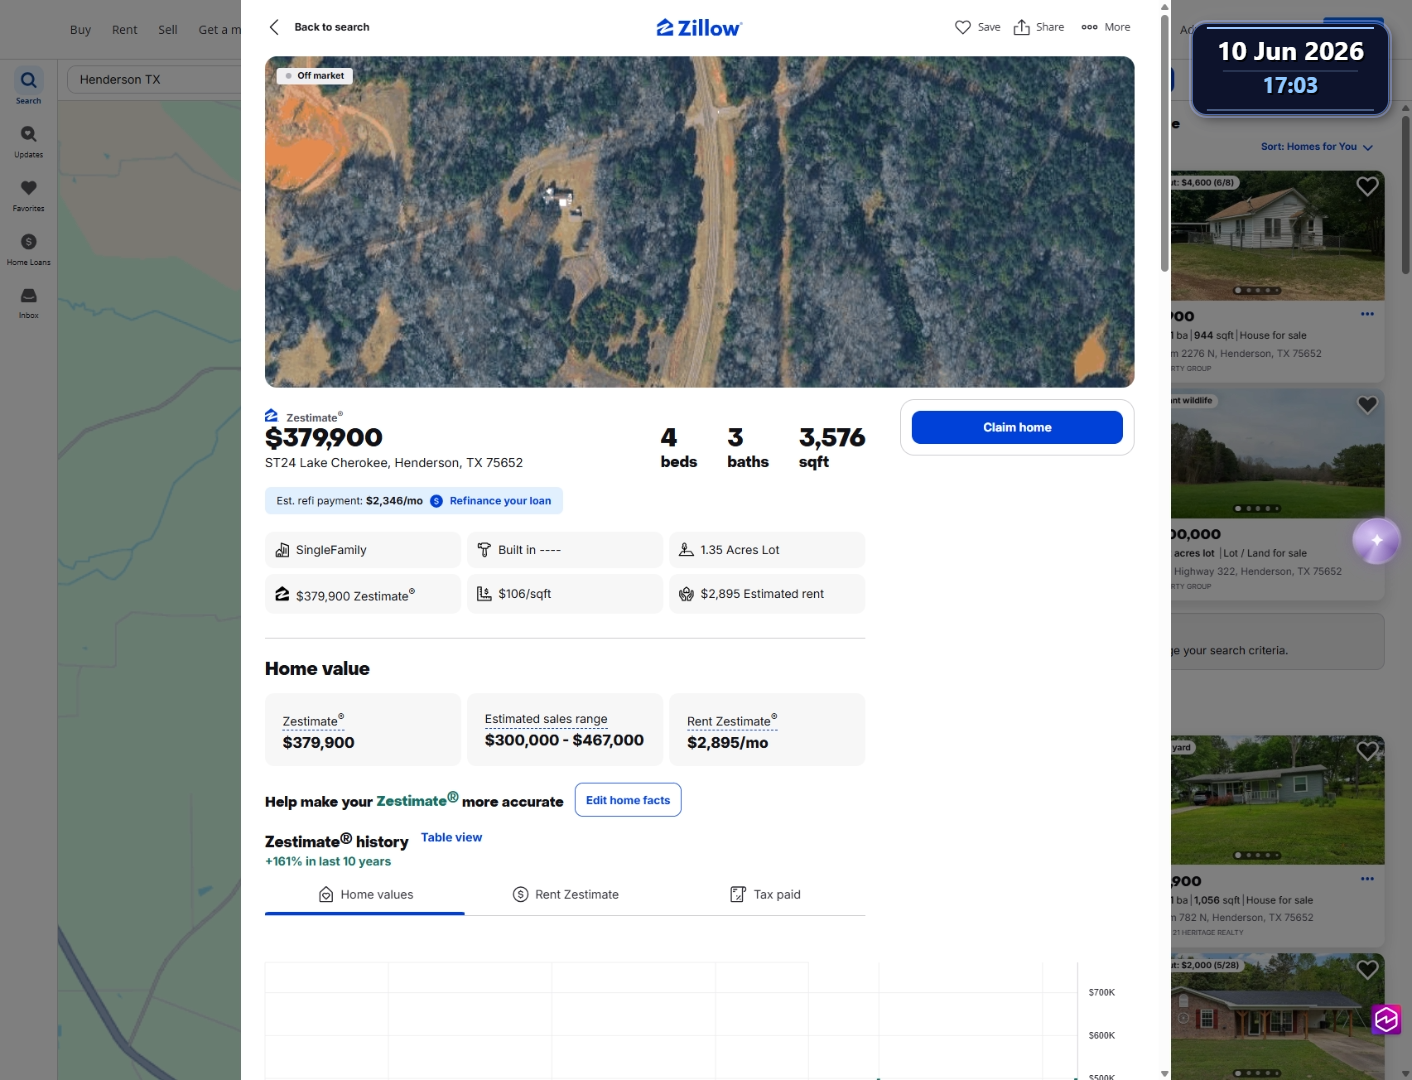Screen dimensions: 1412x1080
Task: Open Favorites in left sidebar
Action: (29, 195)
